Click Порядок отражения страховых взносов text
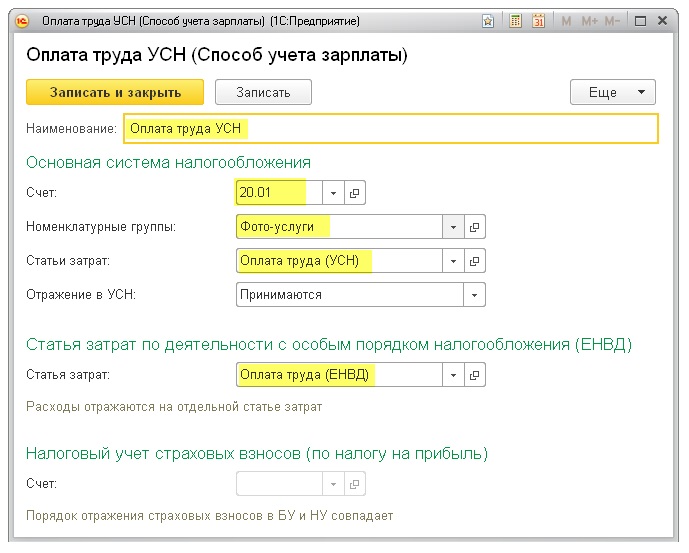 pos(210,515)
